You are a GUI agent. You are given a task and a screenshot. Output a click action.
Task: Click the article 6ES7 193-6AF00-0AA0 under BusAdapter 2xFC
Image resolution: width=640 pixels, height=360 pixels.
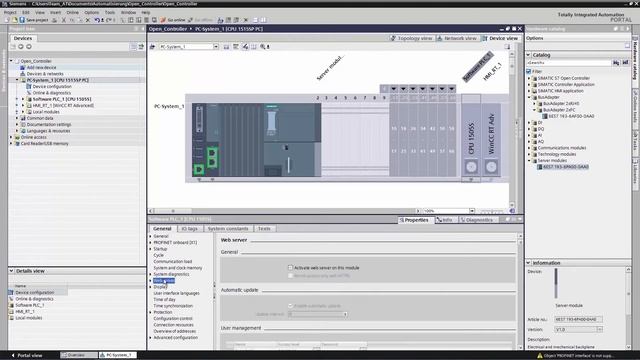point(571,116)
